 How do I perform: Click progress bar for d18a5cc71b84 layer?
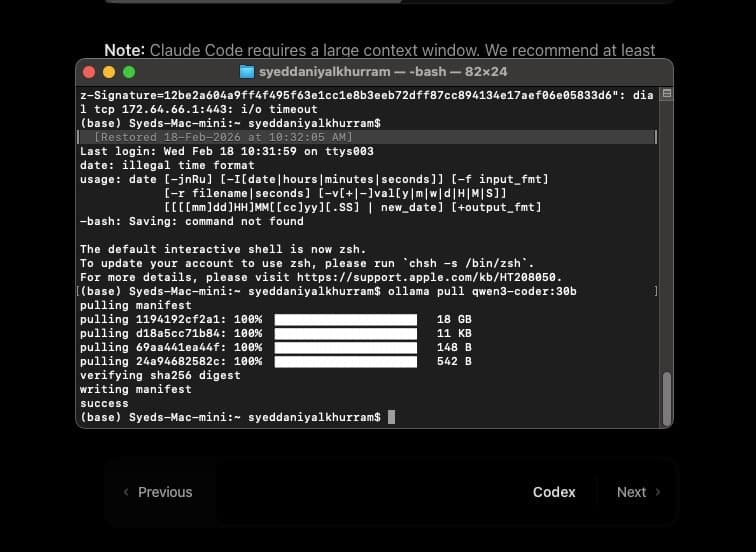coord(346,334)
